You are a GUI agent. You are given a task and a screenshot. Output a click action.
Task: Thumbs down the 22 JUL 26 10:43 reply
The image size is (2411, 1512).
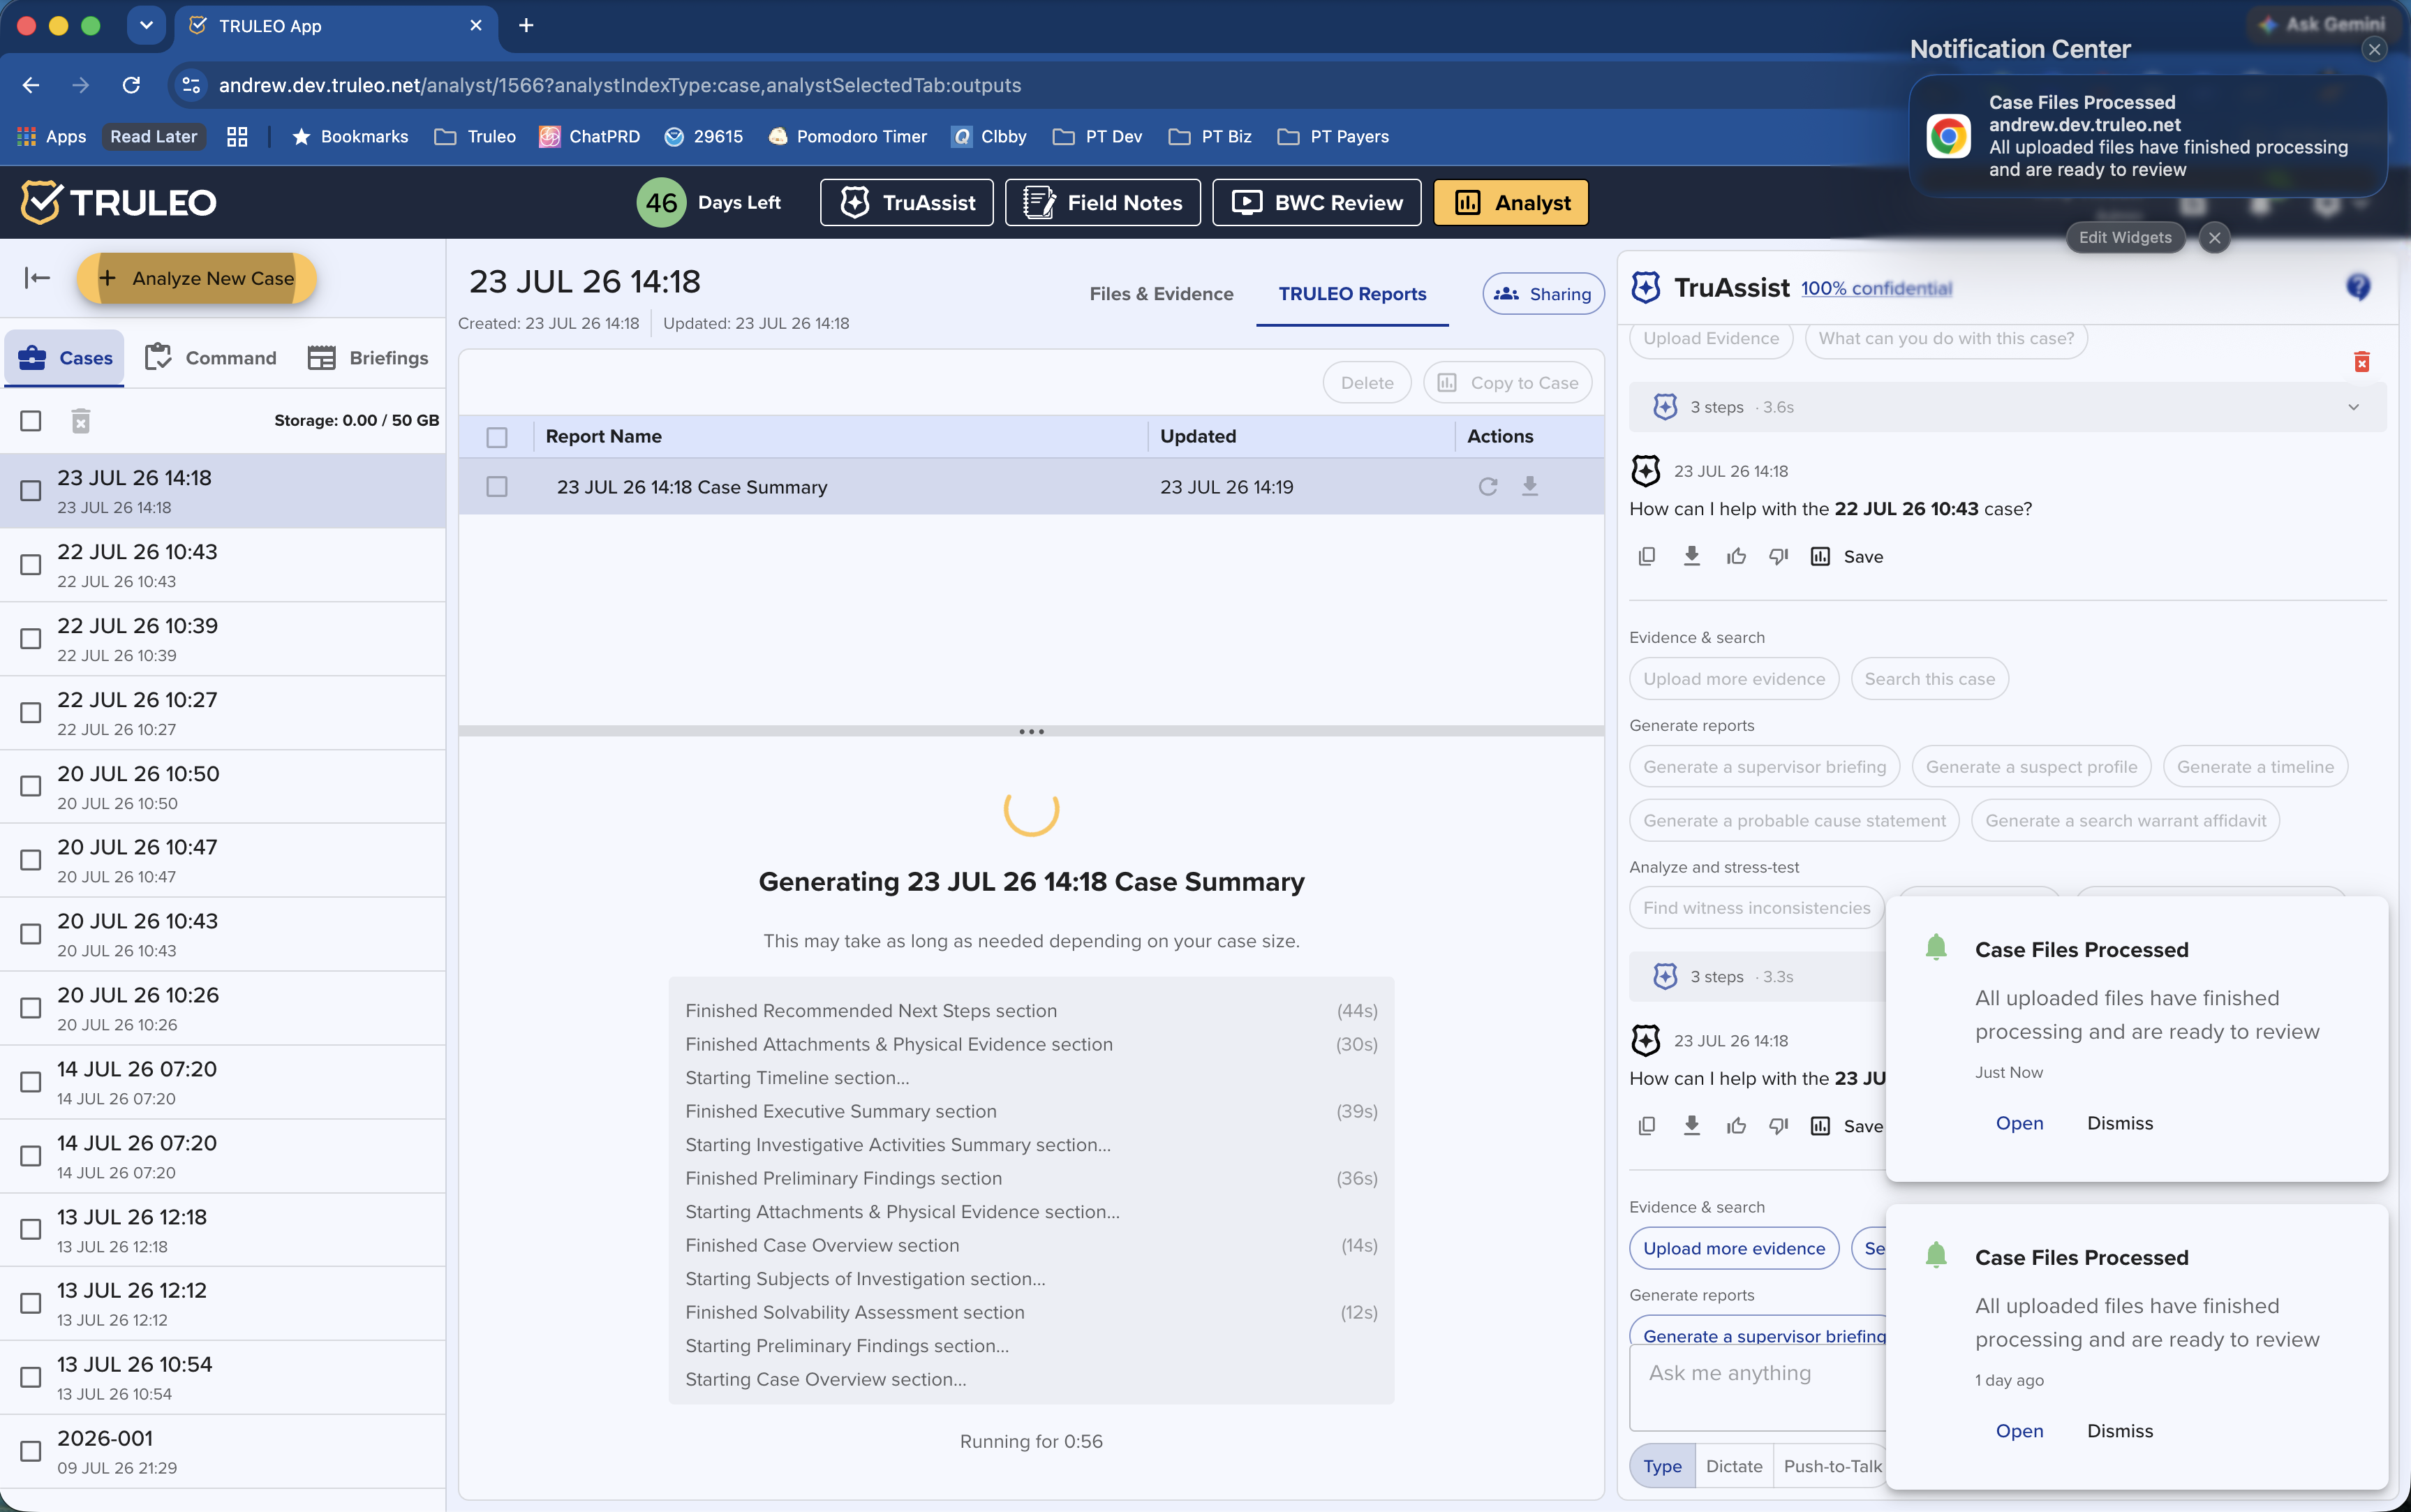click(x=1779, y=557)
